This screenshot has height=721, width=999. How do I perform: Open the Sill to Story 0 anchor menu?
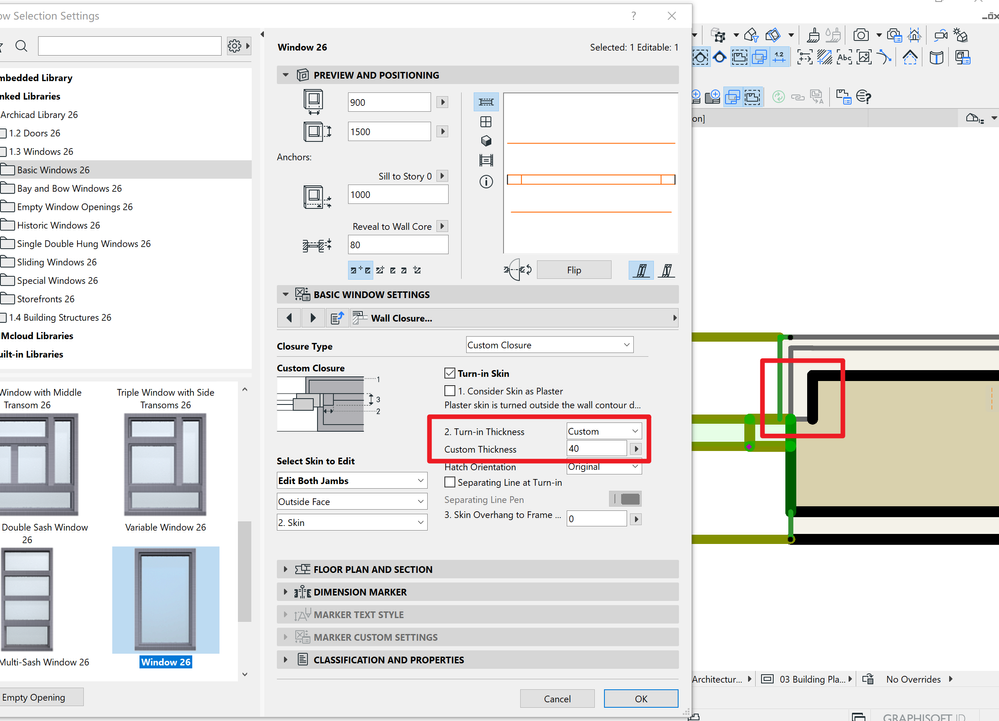pos(442,176)
